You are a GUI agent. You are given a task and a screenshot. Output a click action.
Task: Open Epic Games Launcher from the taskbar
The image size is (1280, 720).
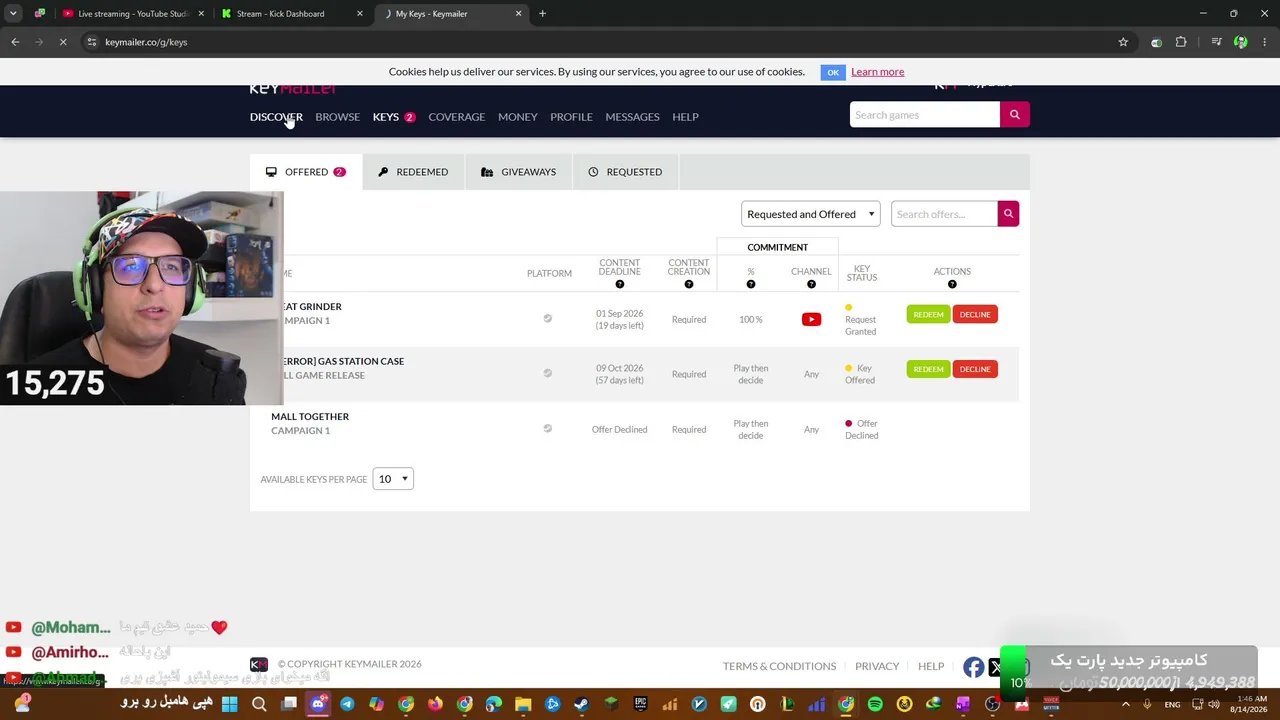640,704
